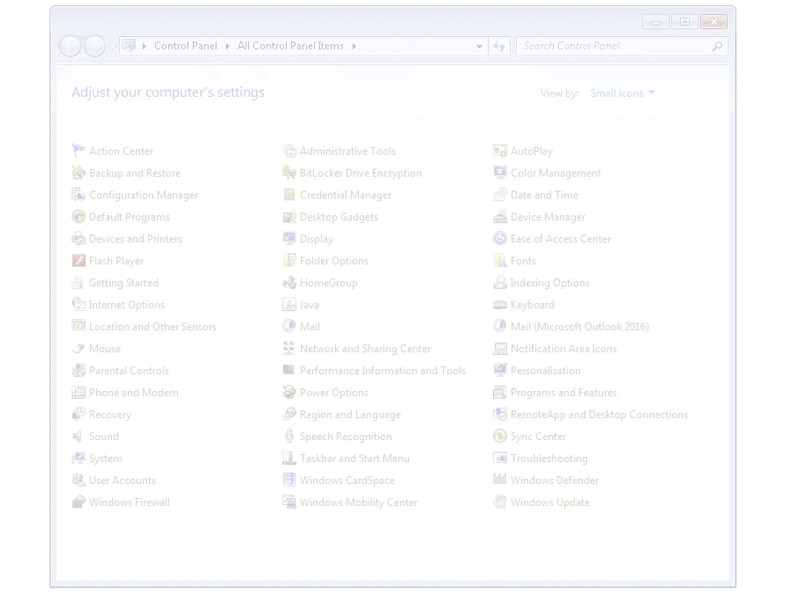Viewport: 800px width, 600px height.
Task: Click All Control Panel Items breadcrumb
Action: pos(290,46)
